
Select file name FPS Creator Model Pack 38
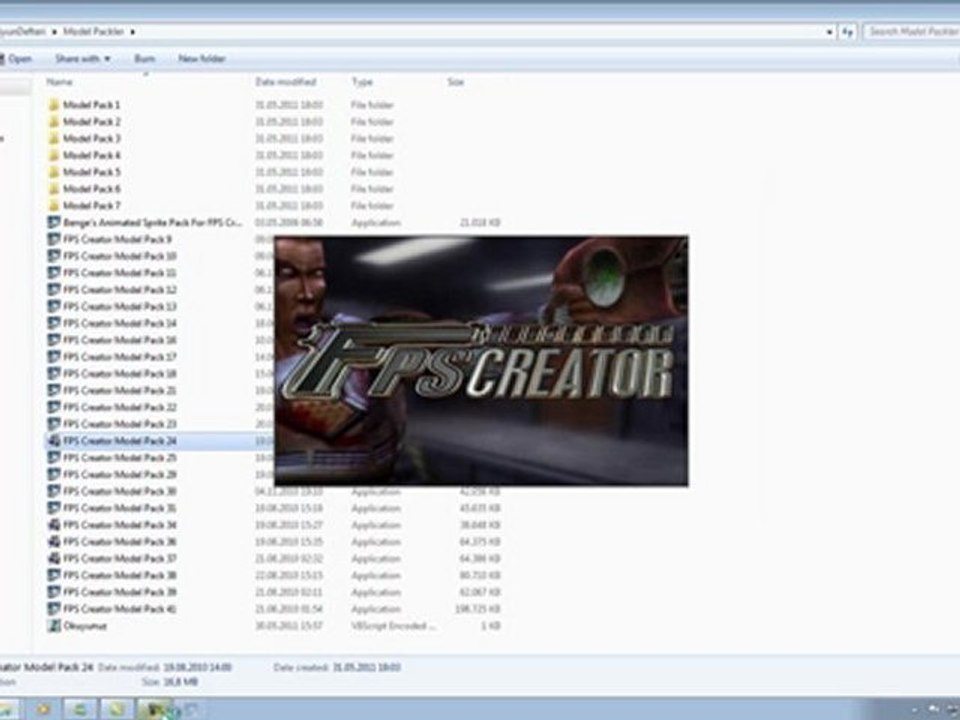pyautogui.click(x=119, y=576)
